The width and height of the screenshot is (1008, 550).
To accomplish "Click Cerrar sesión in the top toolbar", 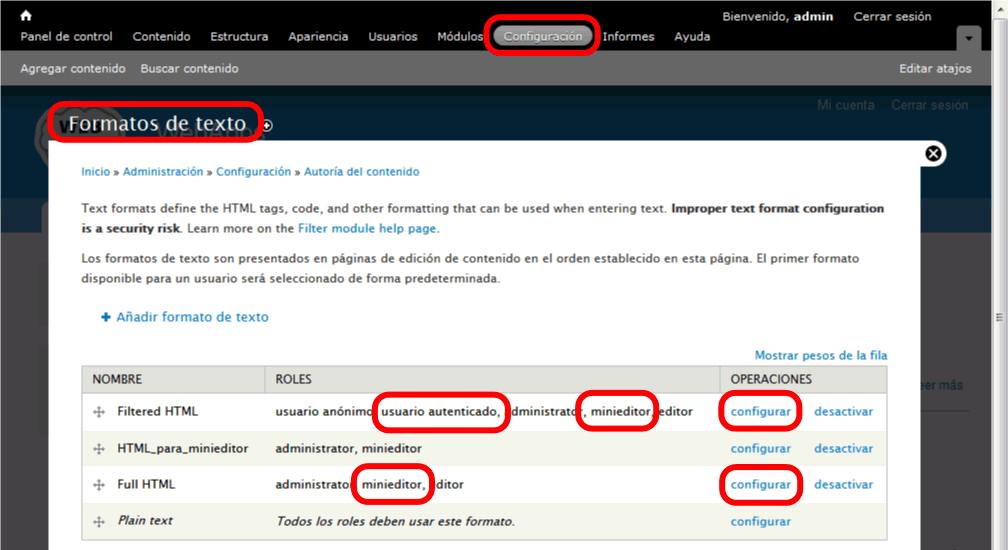I will tap(892, 17).
